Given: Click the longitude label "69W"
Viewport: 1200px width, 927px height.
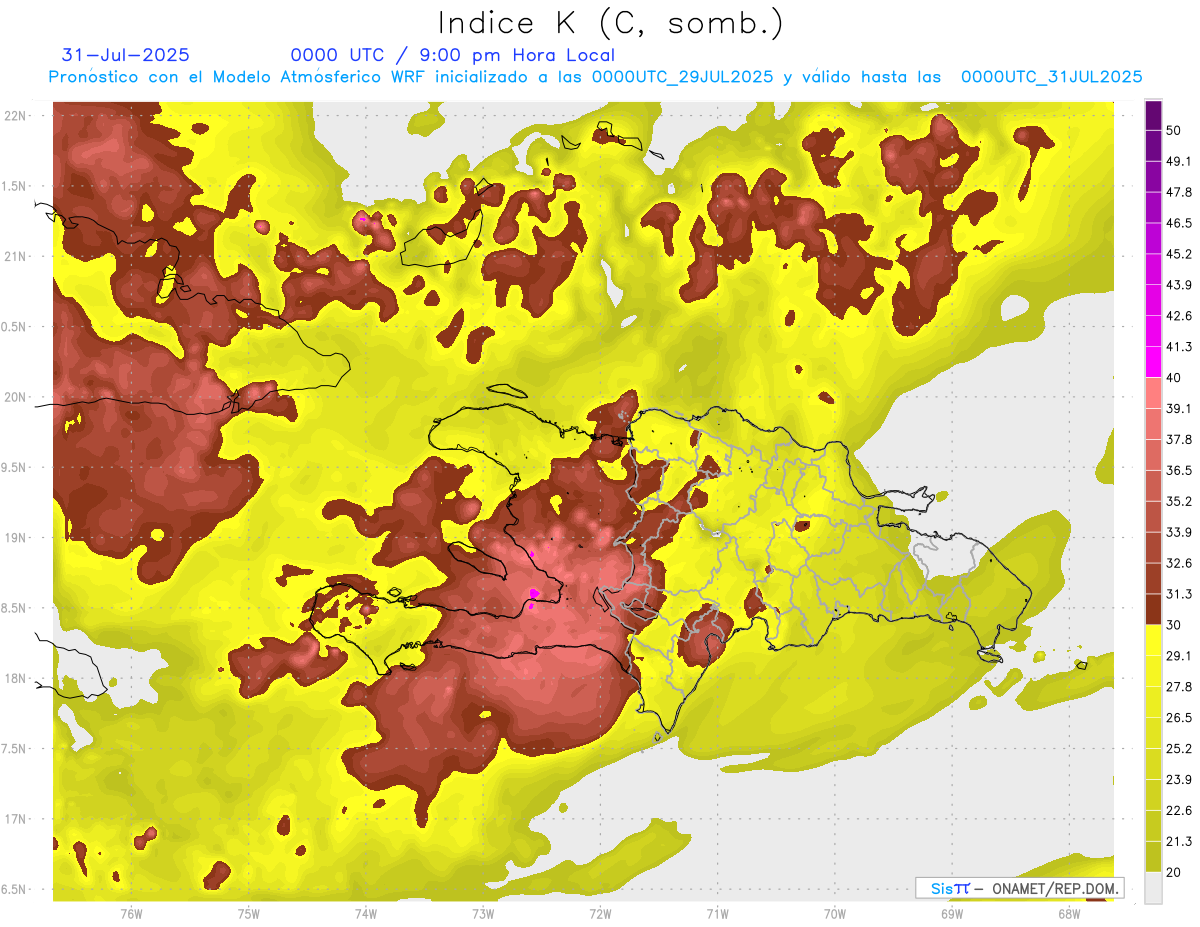Looking at the screenshot, I should [x=952, y=914].
